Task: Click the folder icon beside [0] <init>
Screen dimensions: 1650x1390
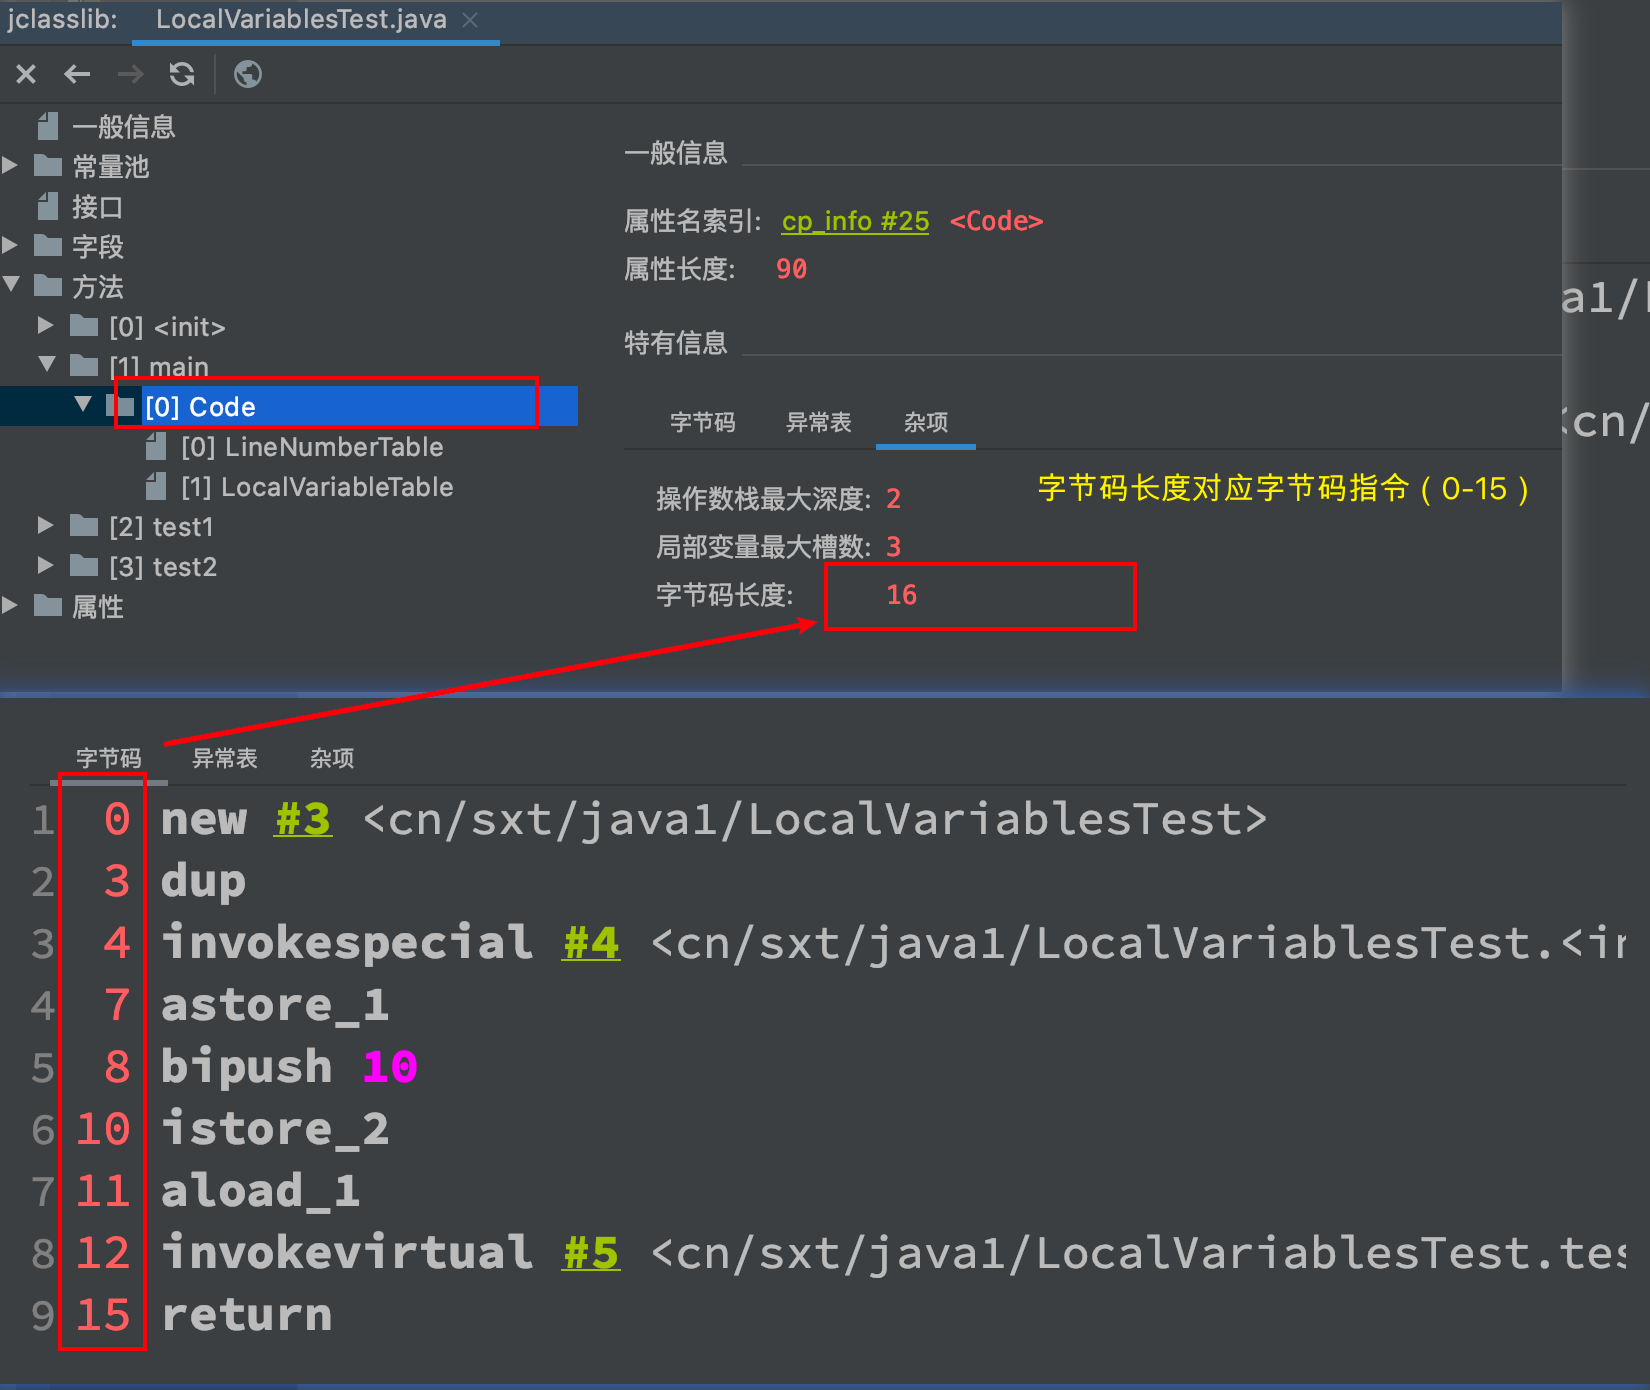Action: (84, 326)
